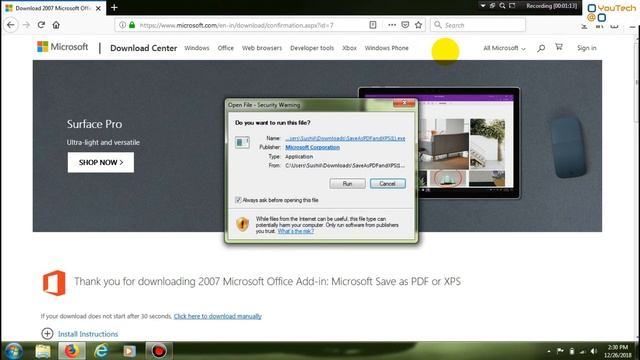640x360 pixels.
Task: Click the recording toolbar zoom magnifier icon
Action: tap(502, 6)
